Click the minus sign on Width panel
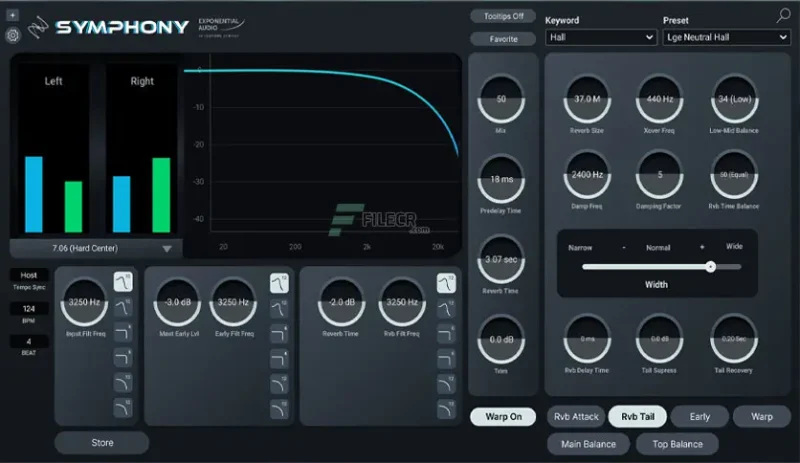Screen dimensions: 800x463 tap(623, 248)
